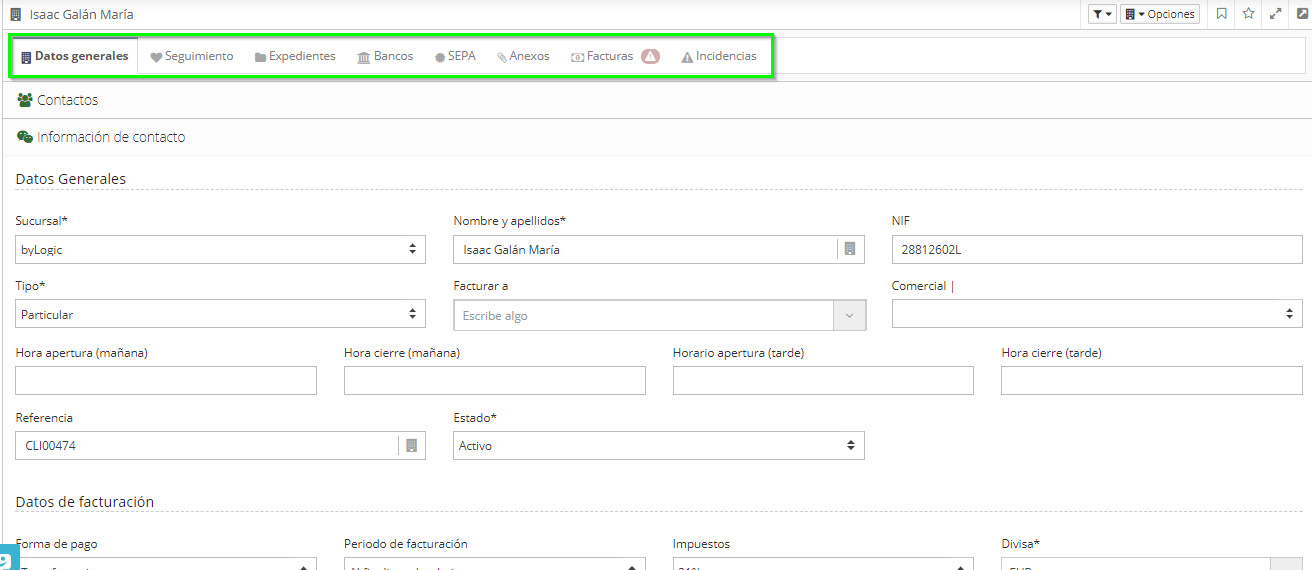Click the expand to fullscreen arrows icon
The image size is (1312, 570).
pos(1275,14)
